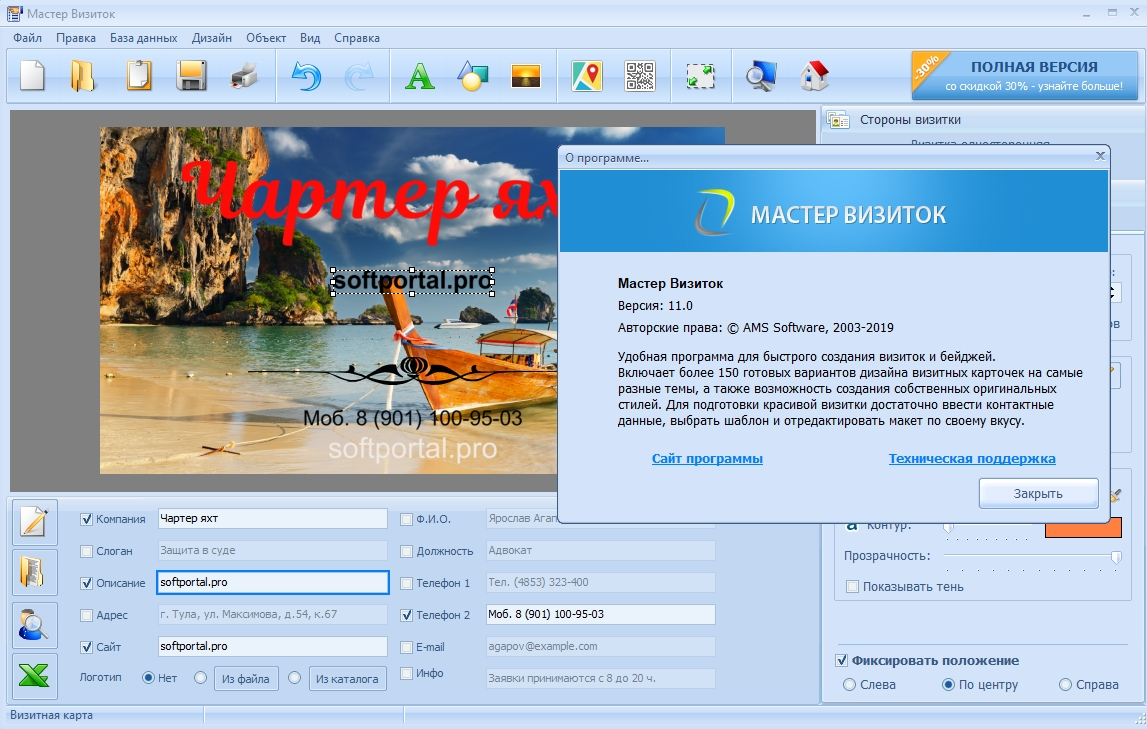
Task: Click Закрыть in the about dialog
Action: click(1038, 494)
